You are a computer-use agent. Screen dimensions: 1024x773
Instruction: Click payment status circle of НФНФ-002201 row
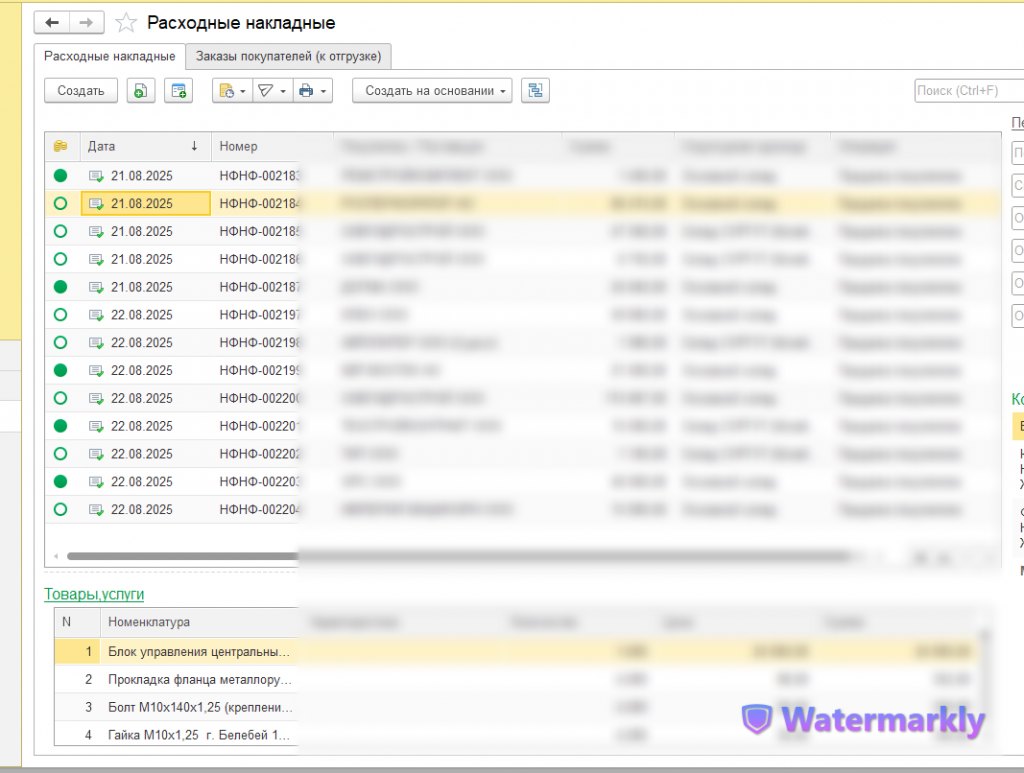click(x=61, y=426)
